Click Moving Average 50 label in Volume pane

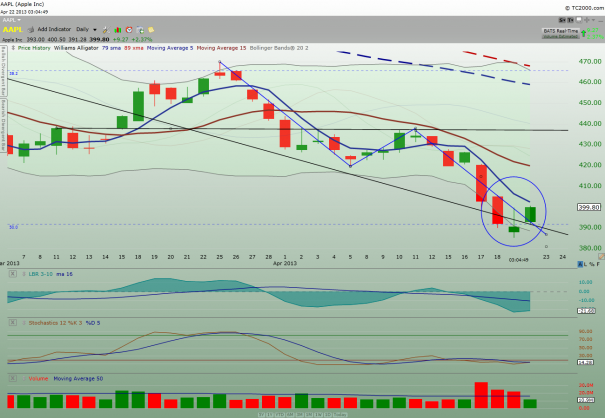click(78, 379)
